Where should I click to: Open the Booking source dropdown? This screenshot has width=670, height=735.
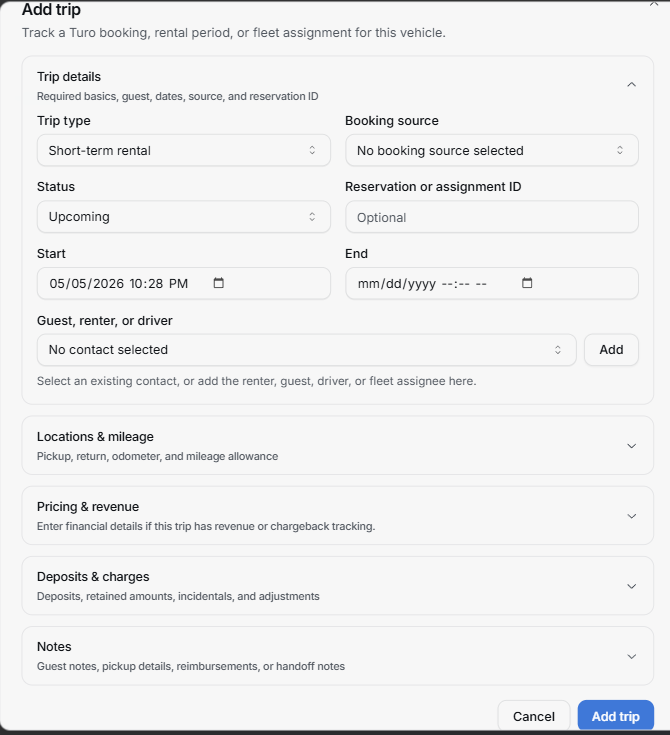pyautogui.click(x=492, y=150)
